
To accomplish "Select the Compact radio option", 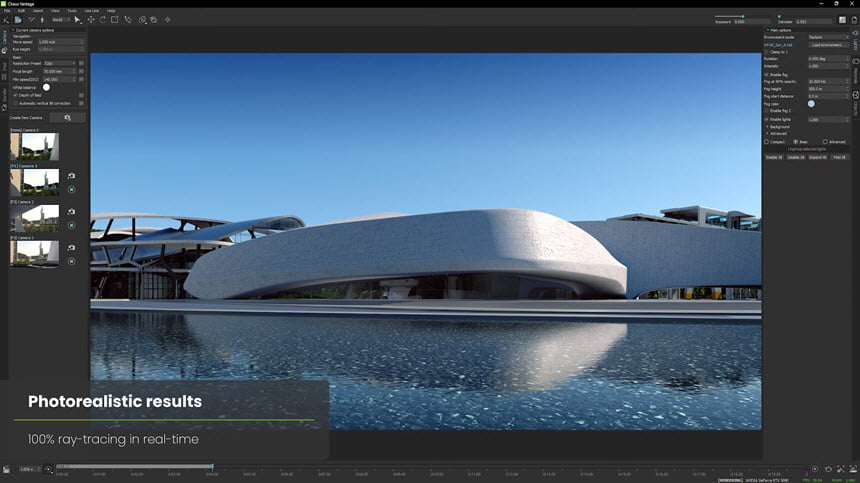I will point(767,142).
